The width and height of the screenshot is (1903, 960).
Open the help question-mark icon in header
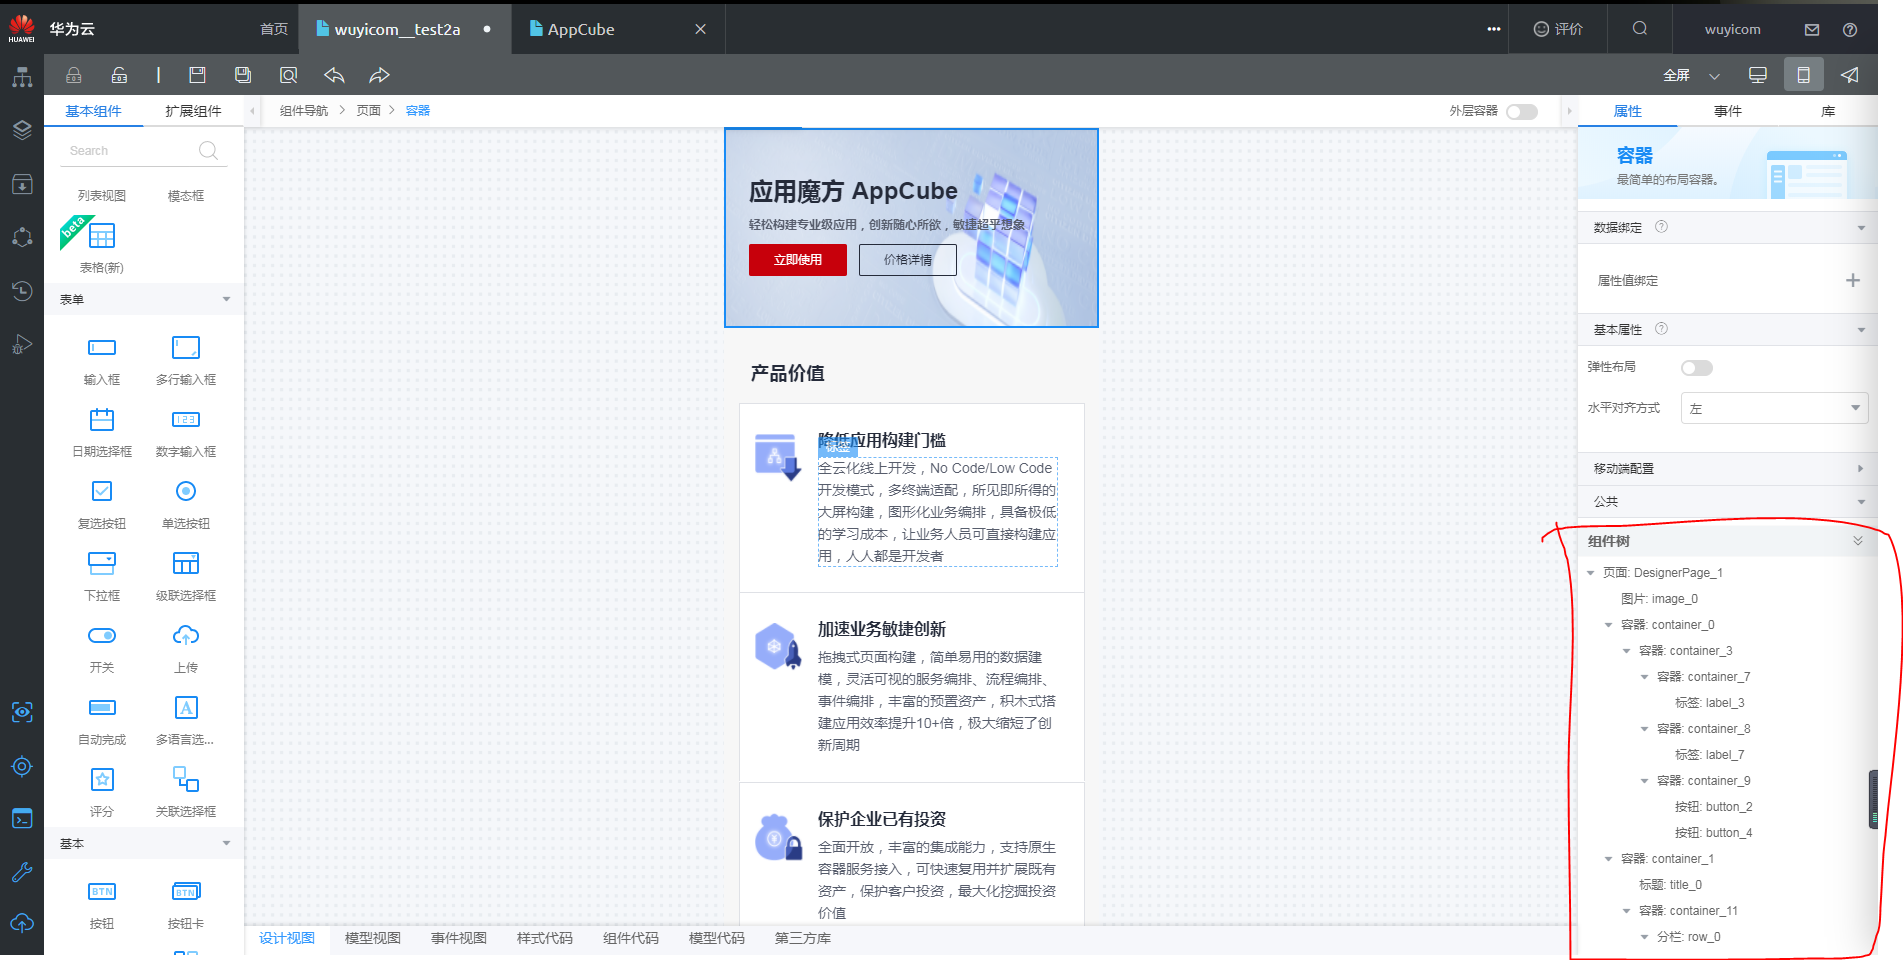click(1850, 30)
